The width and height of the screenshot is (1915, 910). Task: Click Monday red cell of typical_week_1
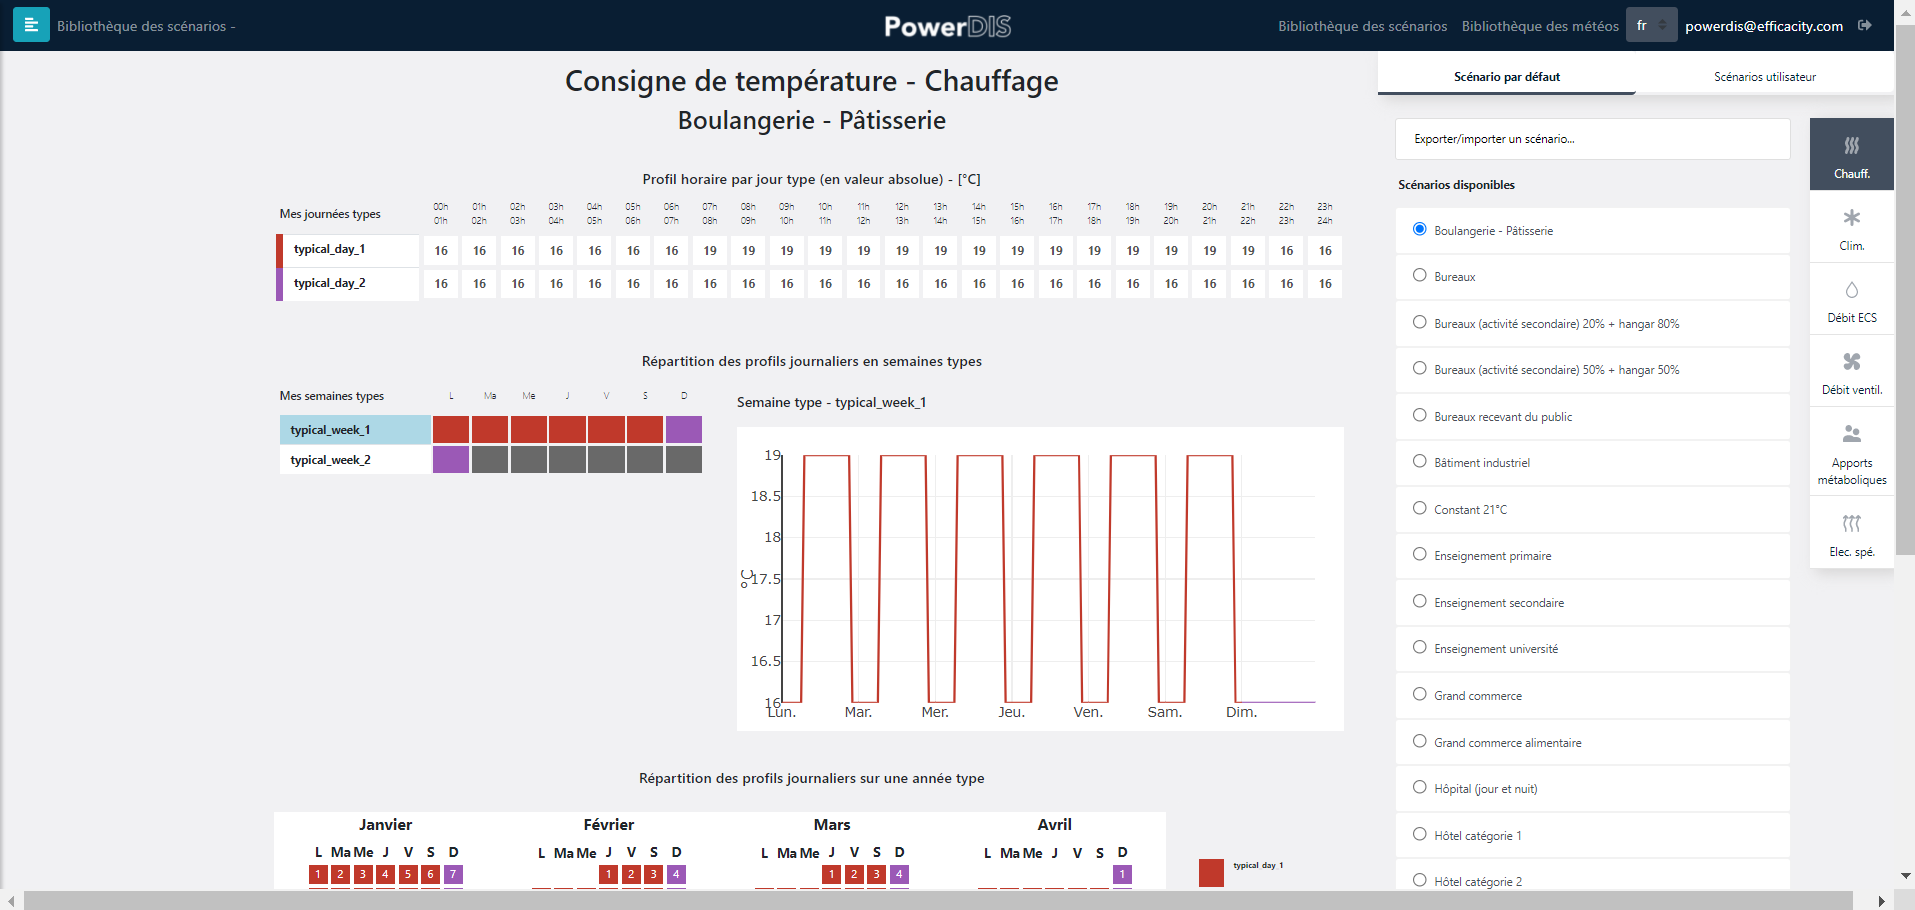[451, 430]
